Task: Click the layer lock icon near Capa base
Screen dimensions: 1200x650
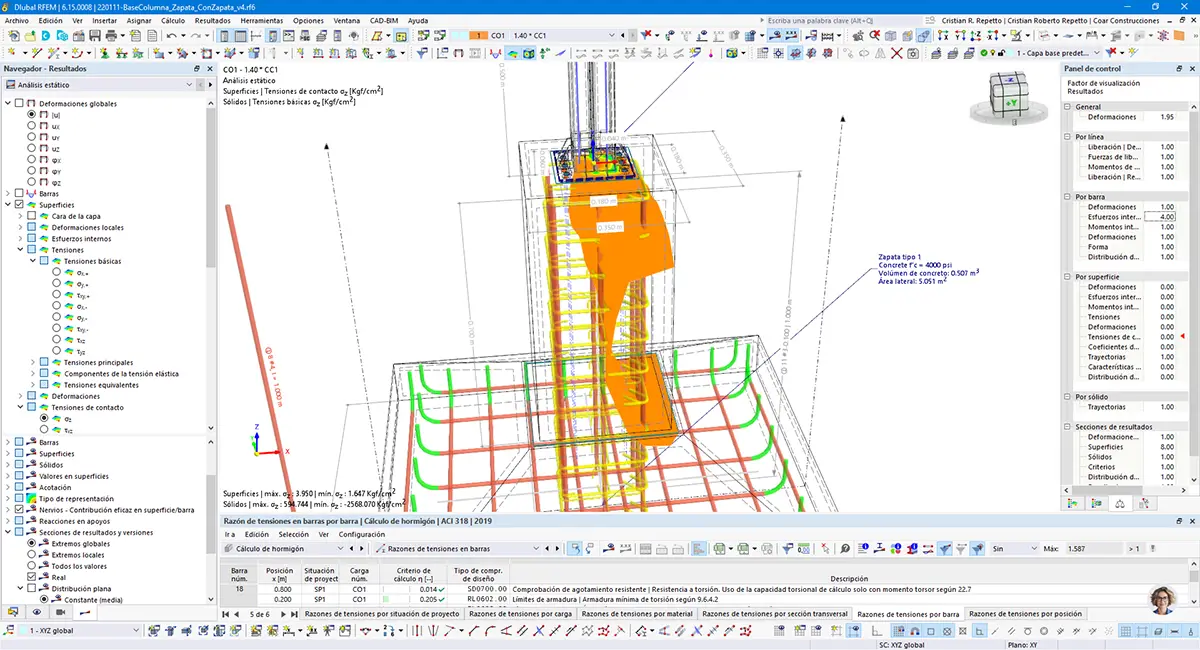Action: pyautogui.click(x=1001, y=52)
